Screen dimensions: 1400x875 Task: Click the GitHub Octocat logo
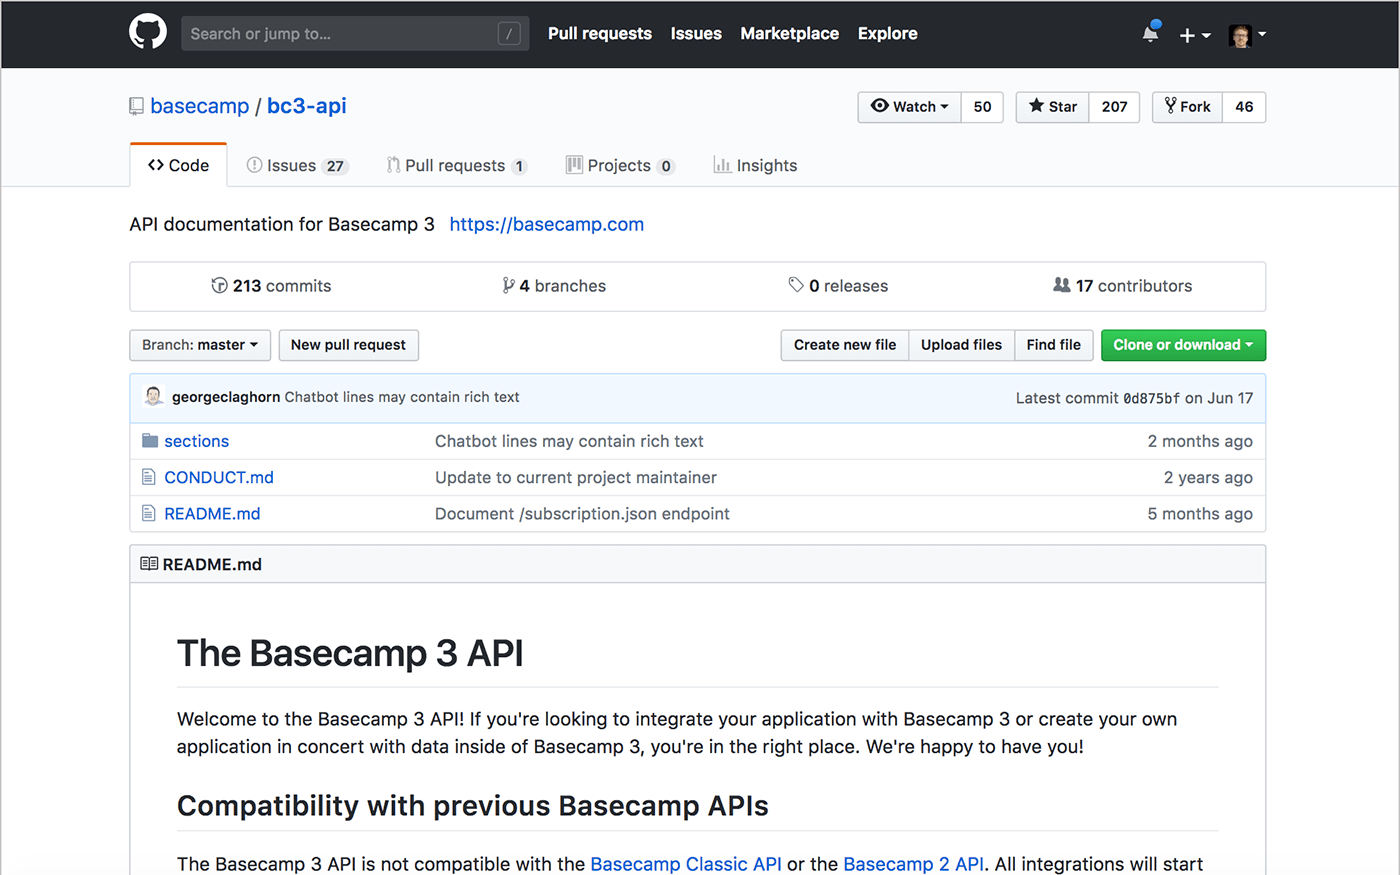click(148, 33)
